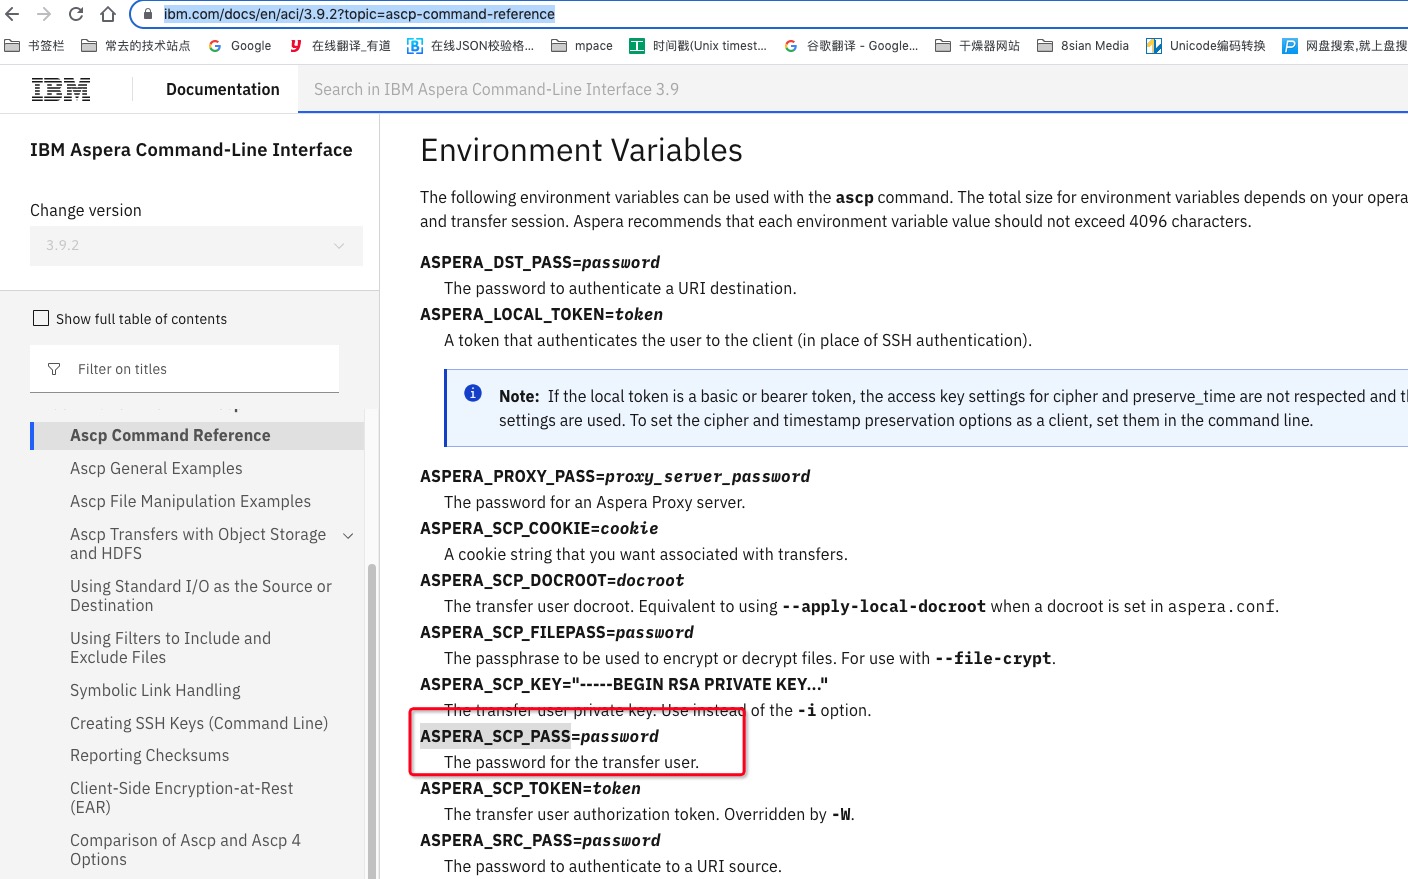
Task: Click ASPERA_SRC_PASS=password text
Action: [540, 840]
